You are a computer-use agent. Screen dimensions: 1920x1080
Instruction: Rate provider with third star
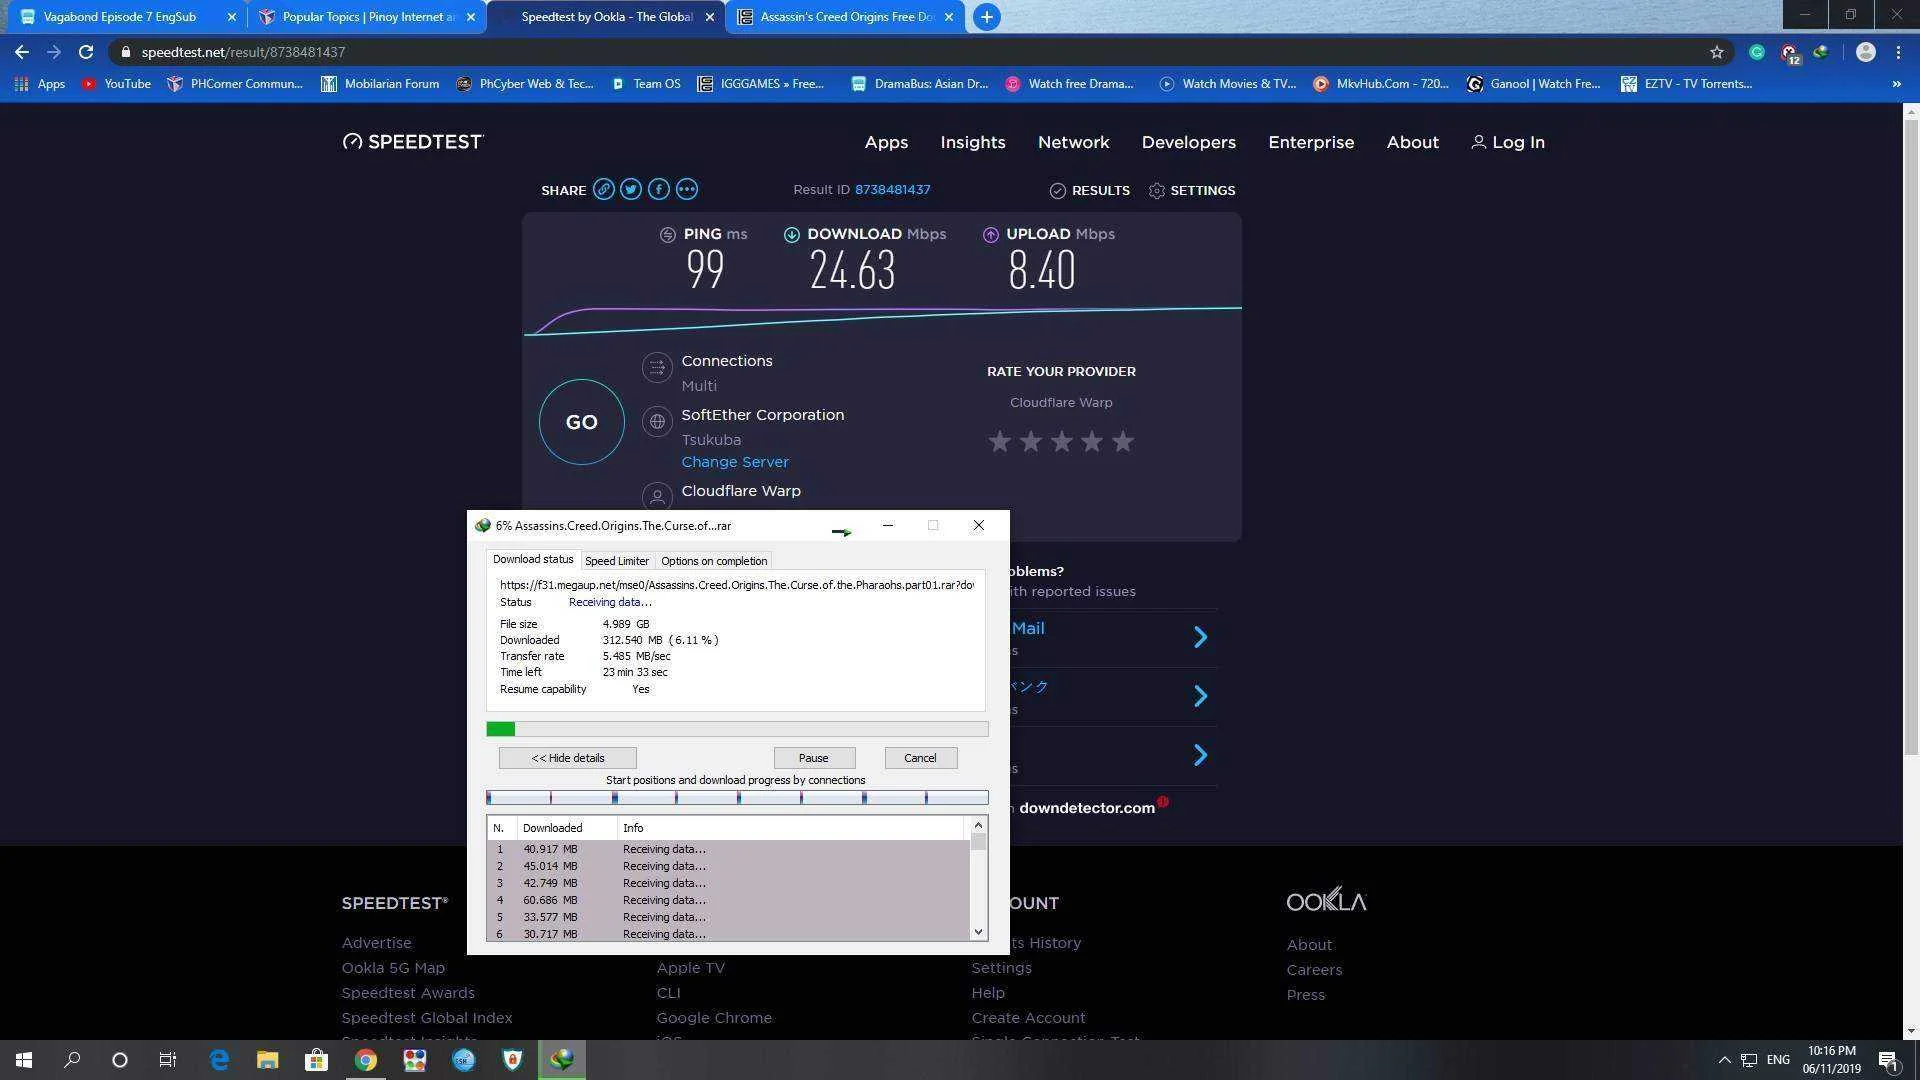click(1061, 441)
